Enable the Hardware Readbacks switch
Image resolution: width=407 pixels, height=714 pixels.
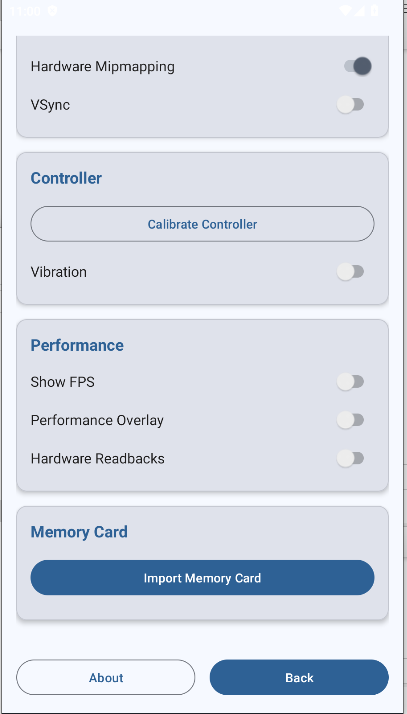350,458
